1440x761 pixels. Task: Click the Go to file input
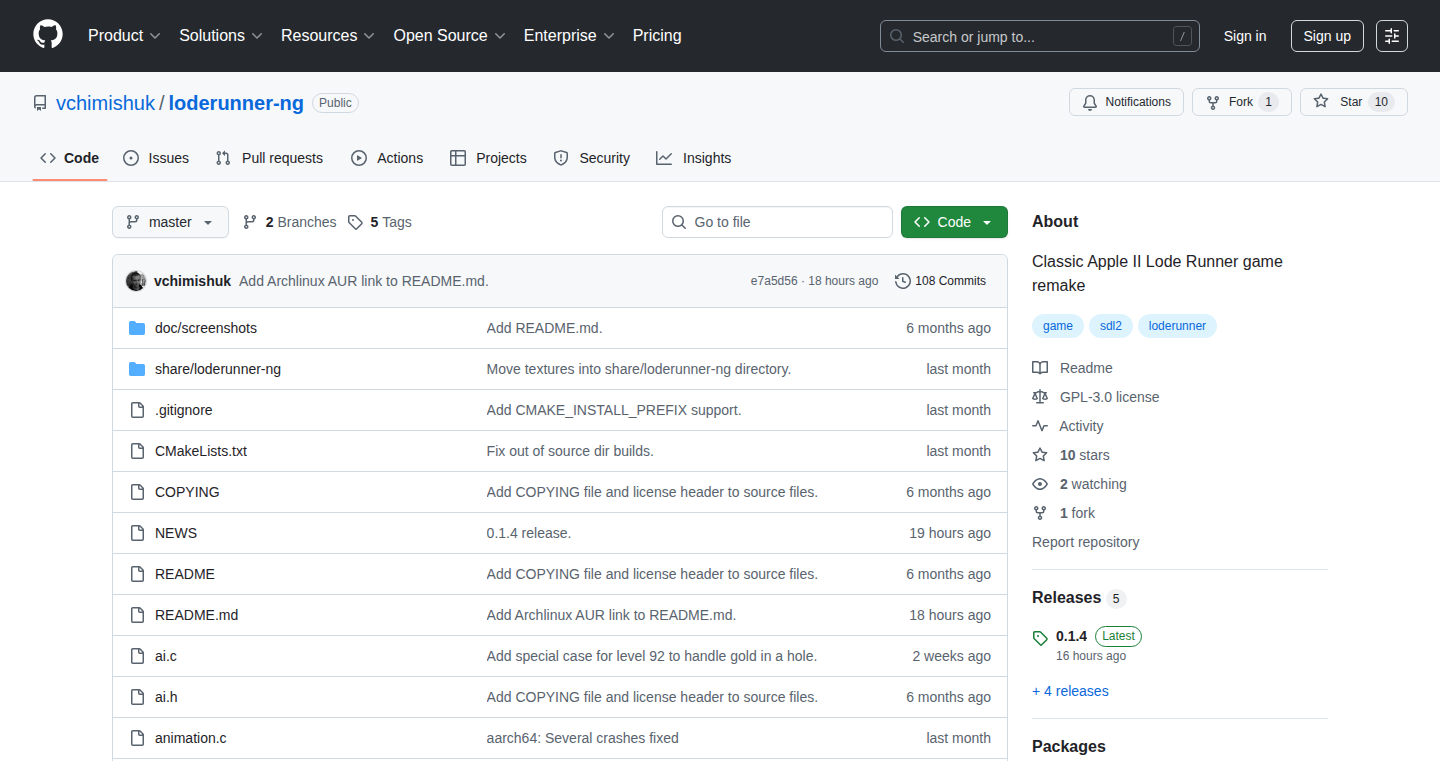tap(777, 222)
